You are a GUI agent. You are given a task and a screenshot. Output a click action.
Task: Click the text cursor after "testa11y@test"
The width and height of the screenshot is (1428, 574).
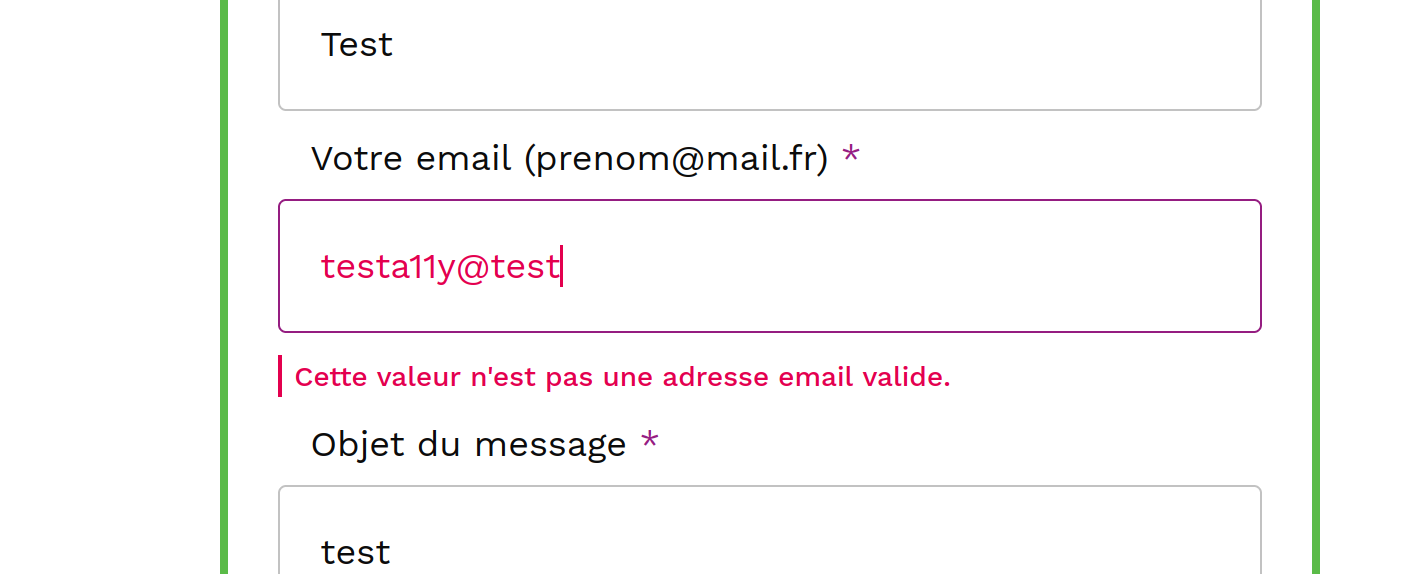coord(562,267)
